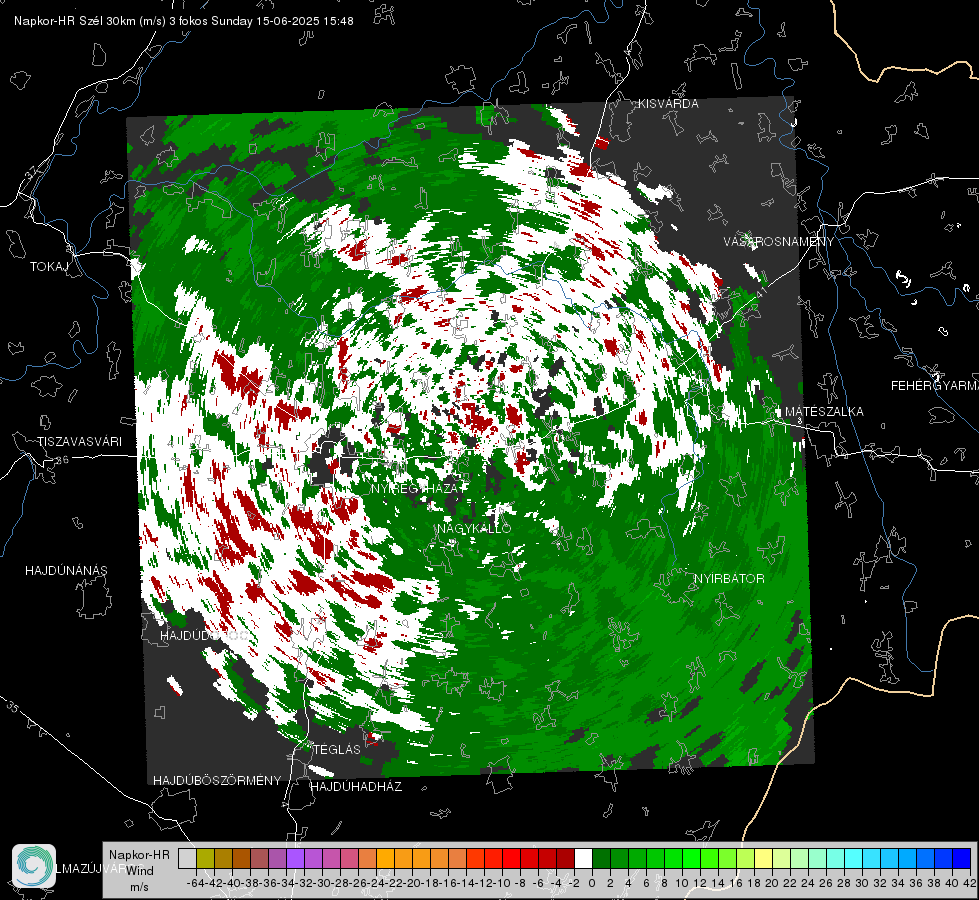Click the legend value label 10
Image resolution: width=979 pixels, height=900 pixels.
pyautogui.click(x=682, y=883)
